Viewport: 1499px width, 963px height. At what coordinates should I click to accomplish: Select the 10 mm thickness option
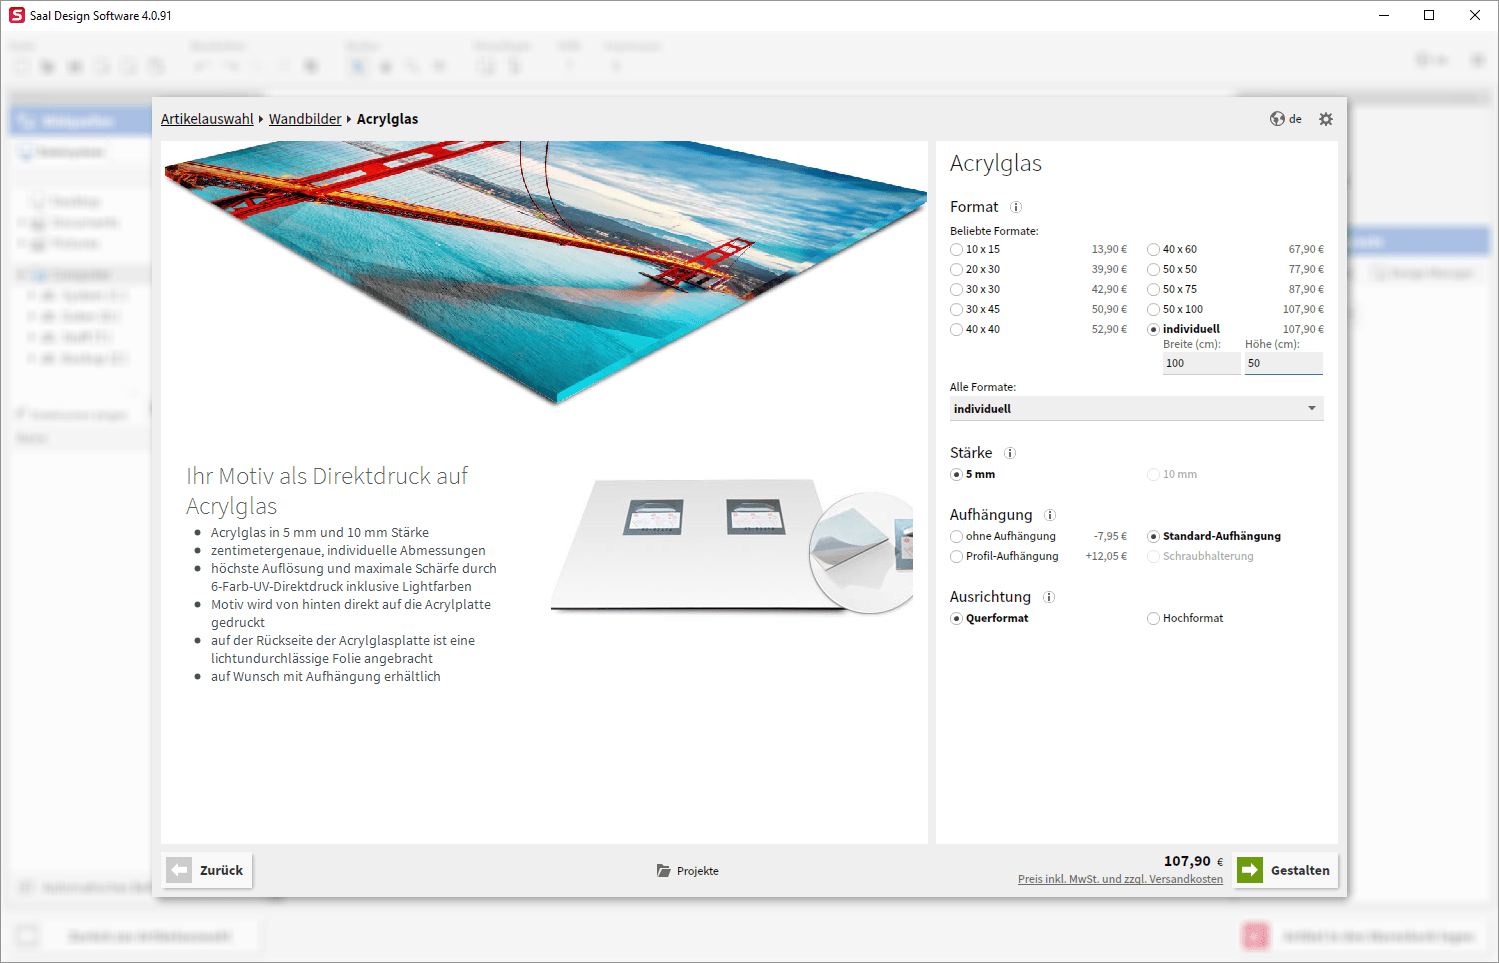[x=1153, y=475]
